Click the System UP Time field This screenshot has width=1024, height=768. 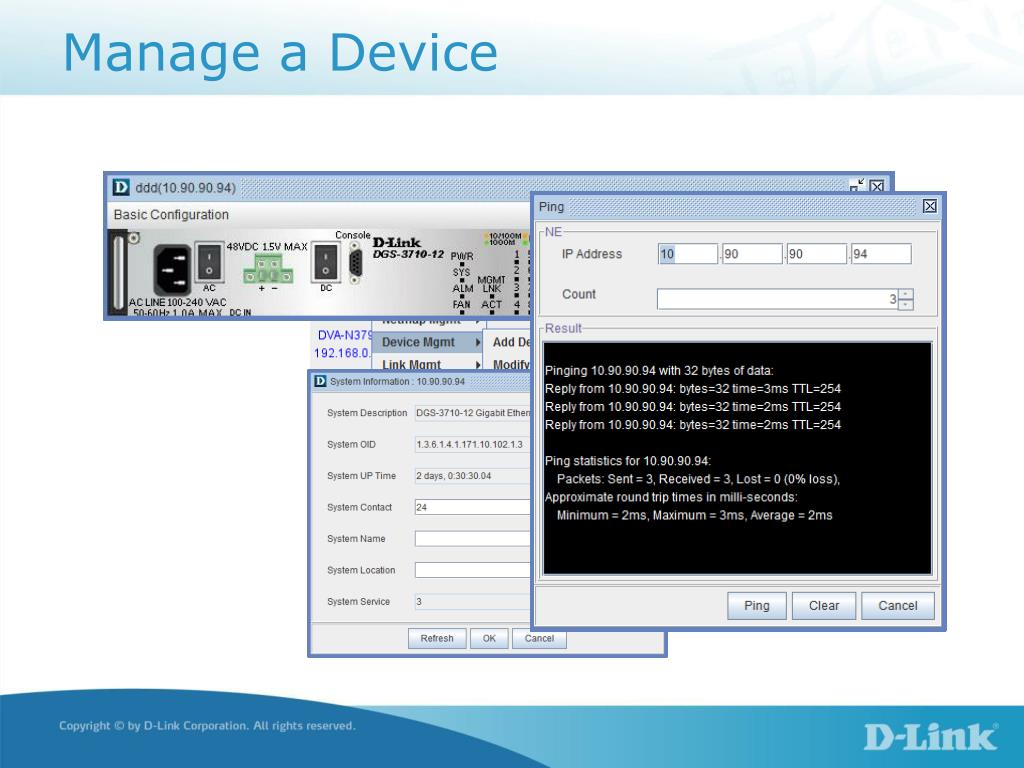pyautogui.click(x=473, y=476)
